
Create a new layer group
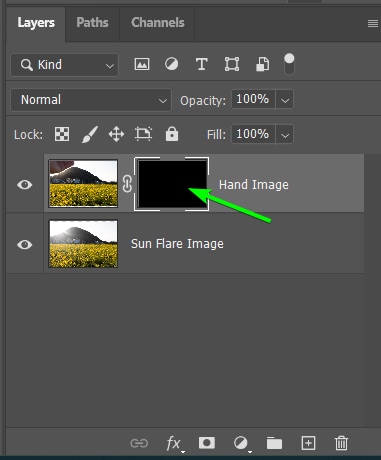click(274, 443)
